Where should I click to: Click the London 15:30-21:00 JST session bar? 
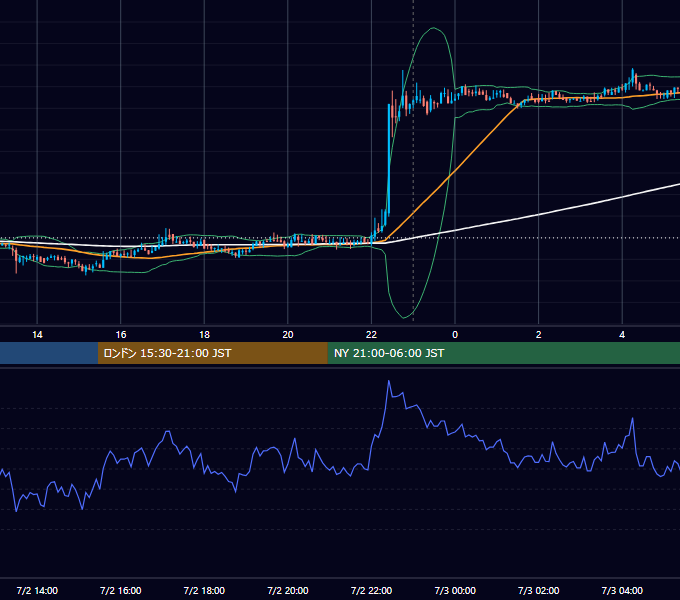pos(212,353)
